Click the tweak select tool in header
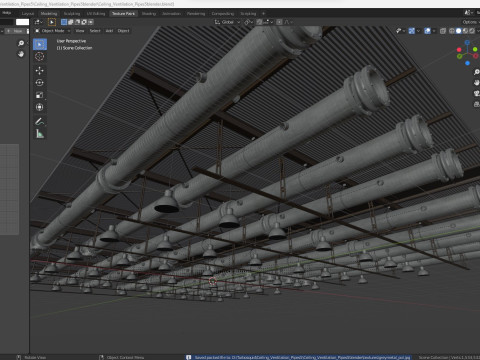Image resolution: width=480 pixels, height=360 pixels. click(52, 22)
